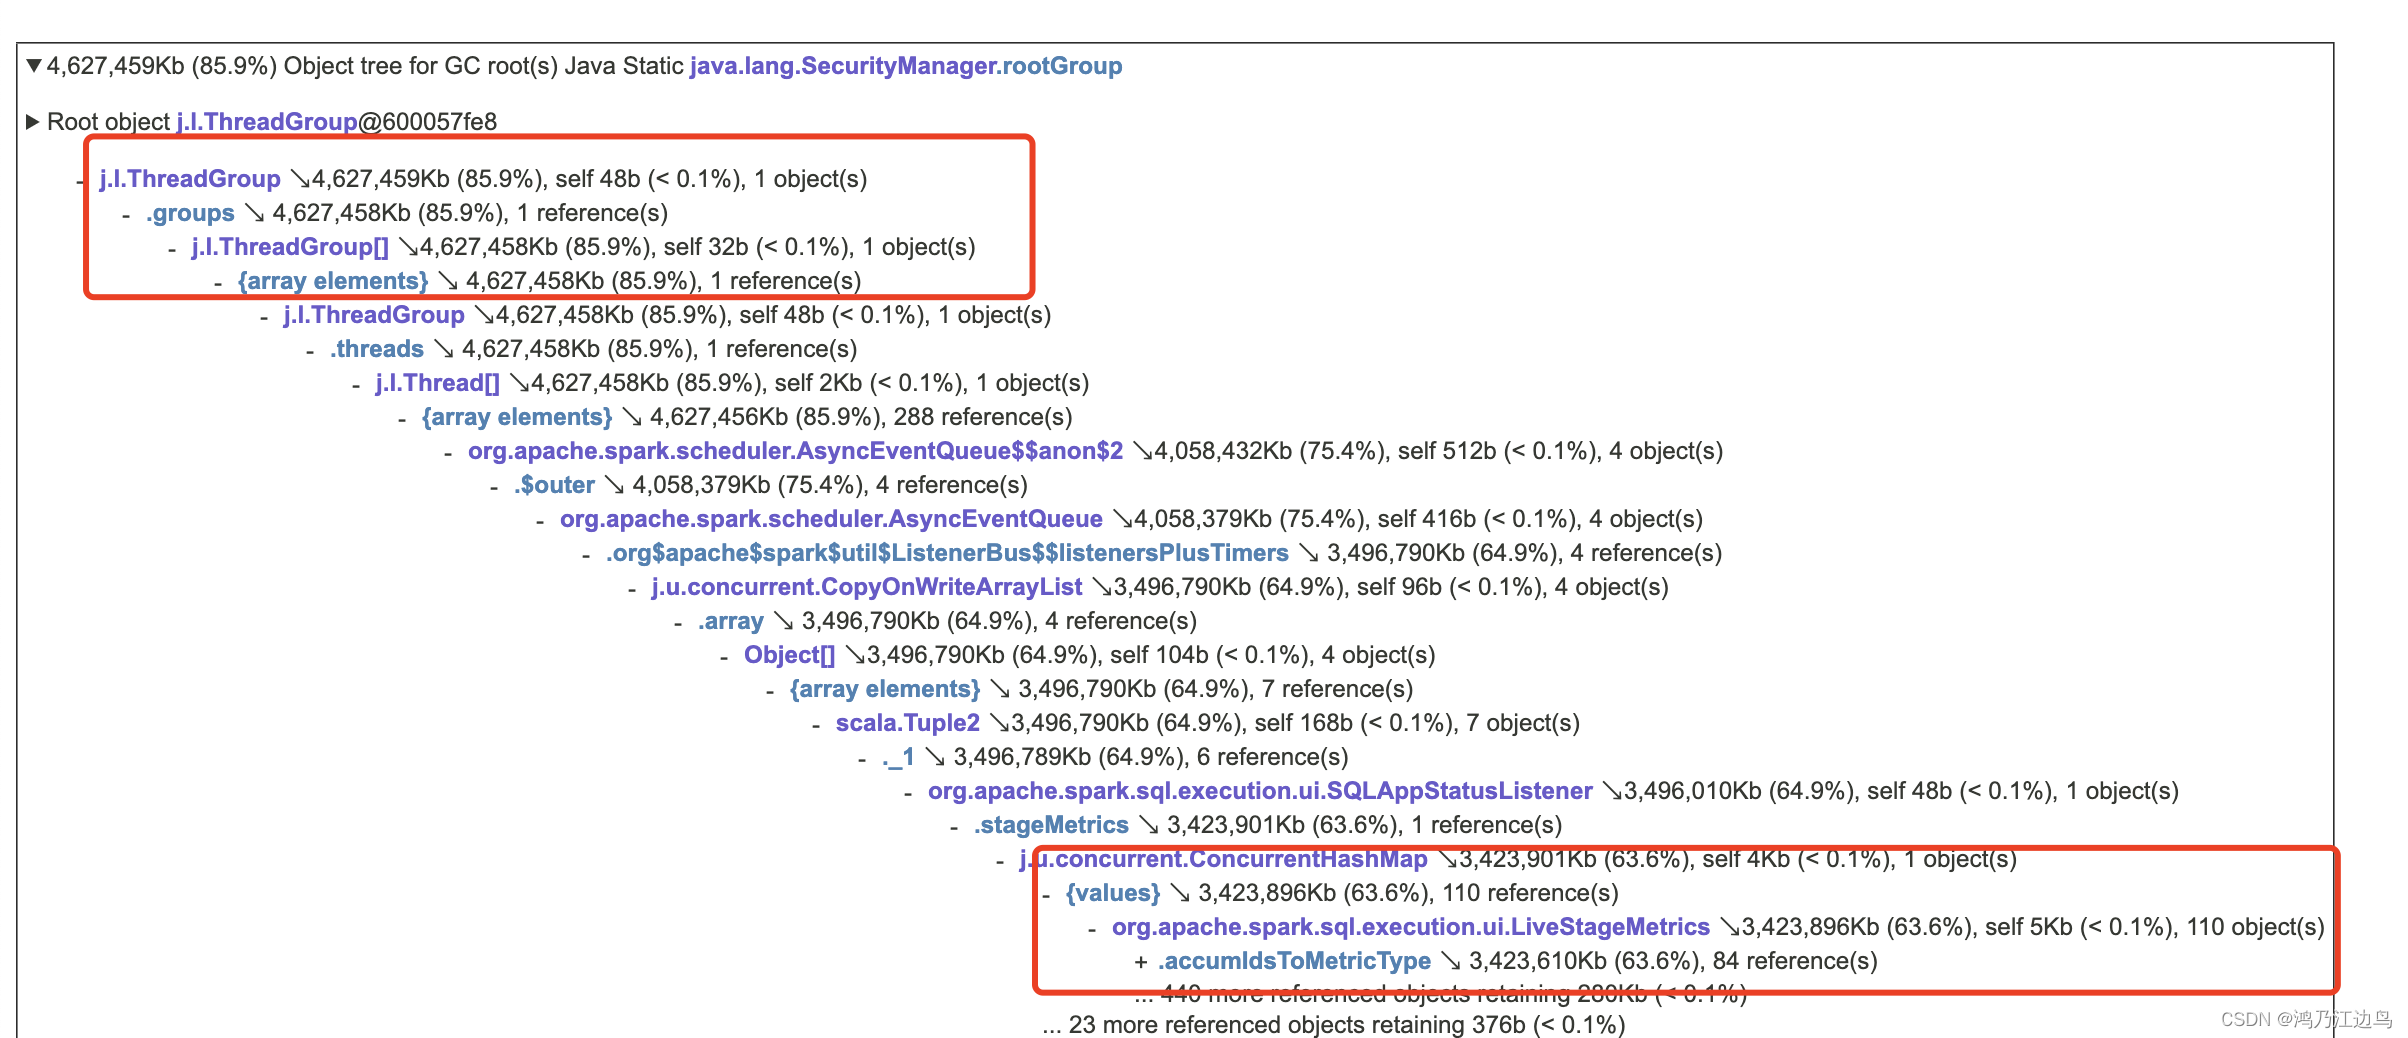The width and height of the screenshot is (2408, 1038).
Task: Collapse the minus marker before {values}
Action: 1046,895
